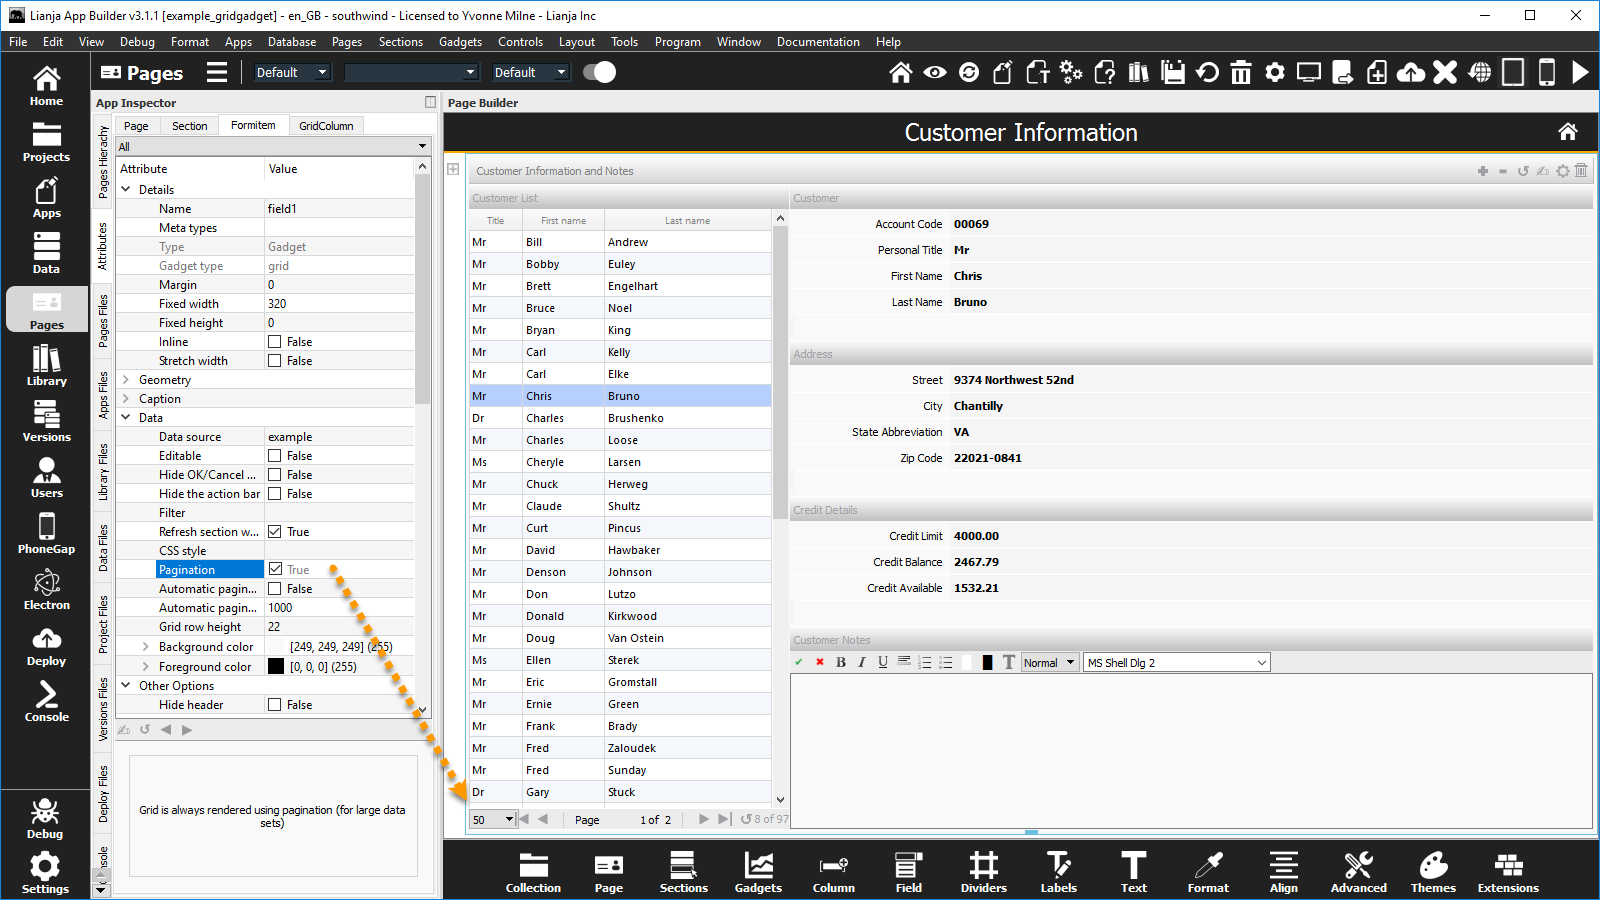Select the Charles Brushenko row in grid
The height and width of the screenshot is (900, 1600).
pyautogui.click(x=620, y=418)
